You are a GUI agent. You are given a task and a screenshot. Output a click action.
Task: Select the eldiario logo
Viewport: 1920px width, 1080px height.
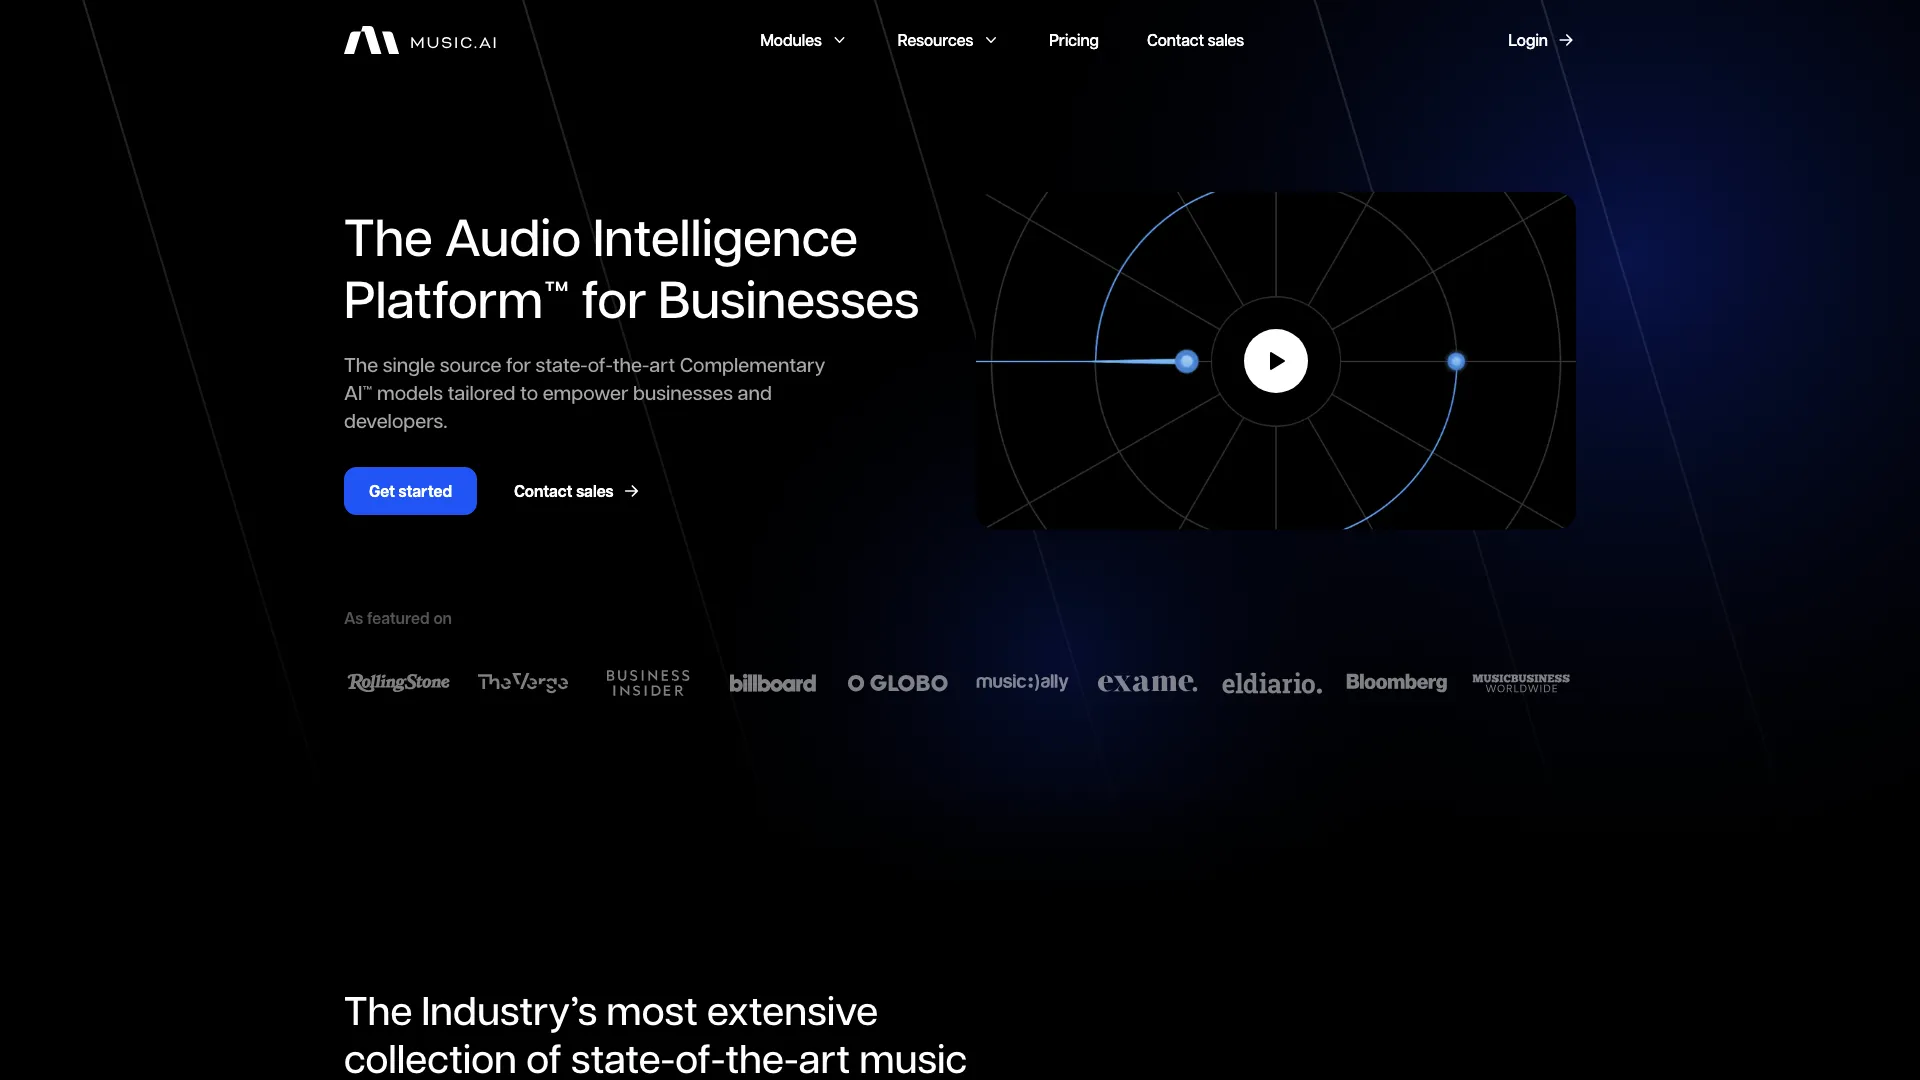pos(1272,682)
